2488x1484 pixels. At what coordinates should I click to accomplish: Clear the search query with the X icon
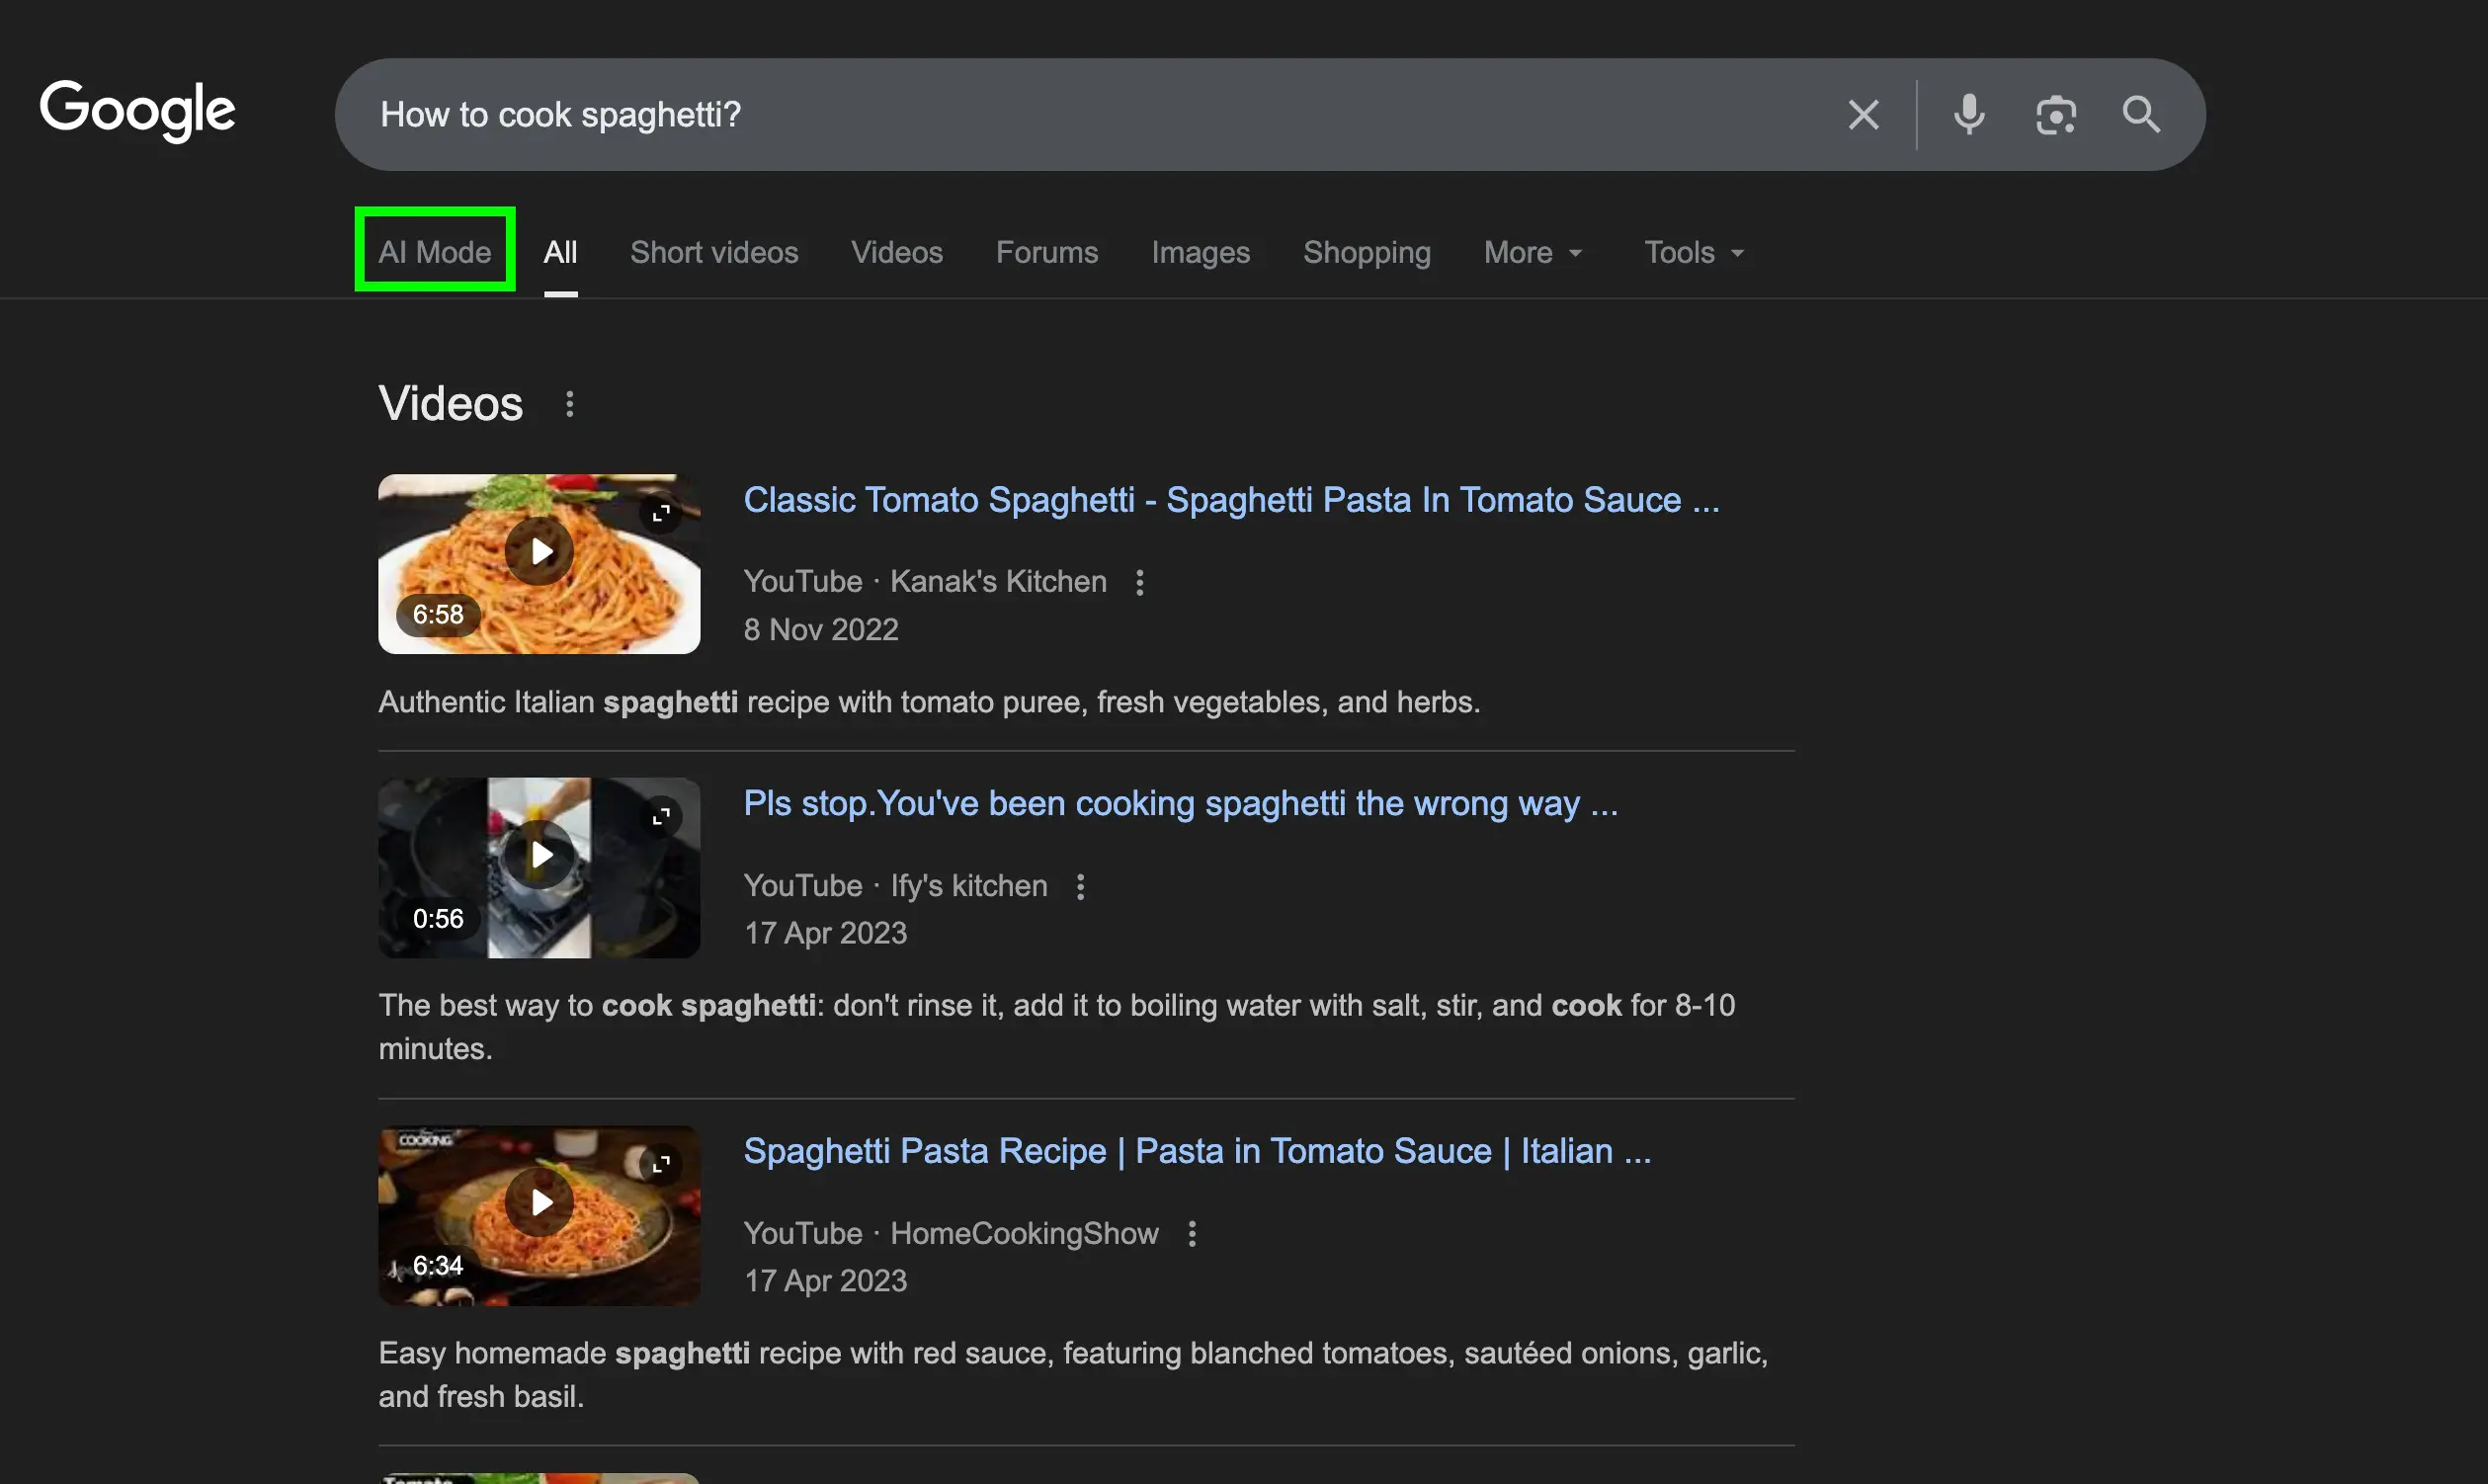pyautogui.click(x=1863, y=114)
